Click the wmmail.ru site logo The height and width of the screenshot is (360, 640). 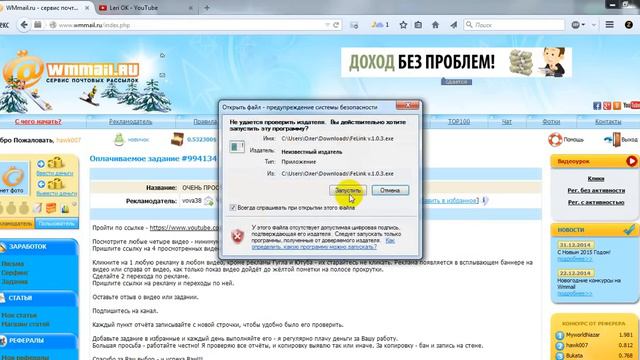(x=71, y=71)
